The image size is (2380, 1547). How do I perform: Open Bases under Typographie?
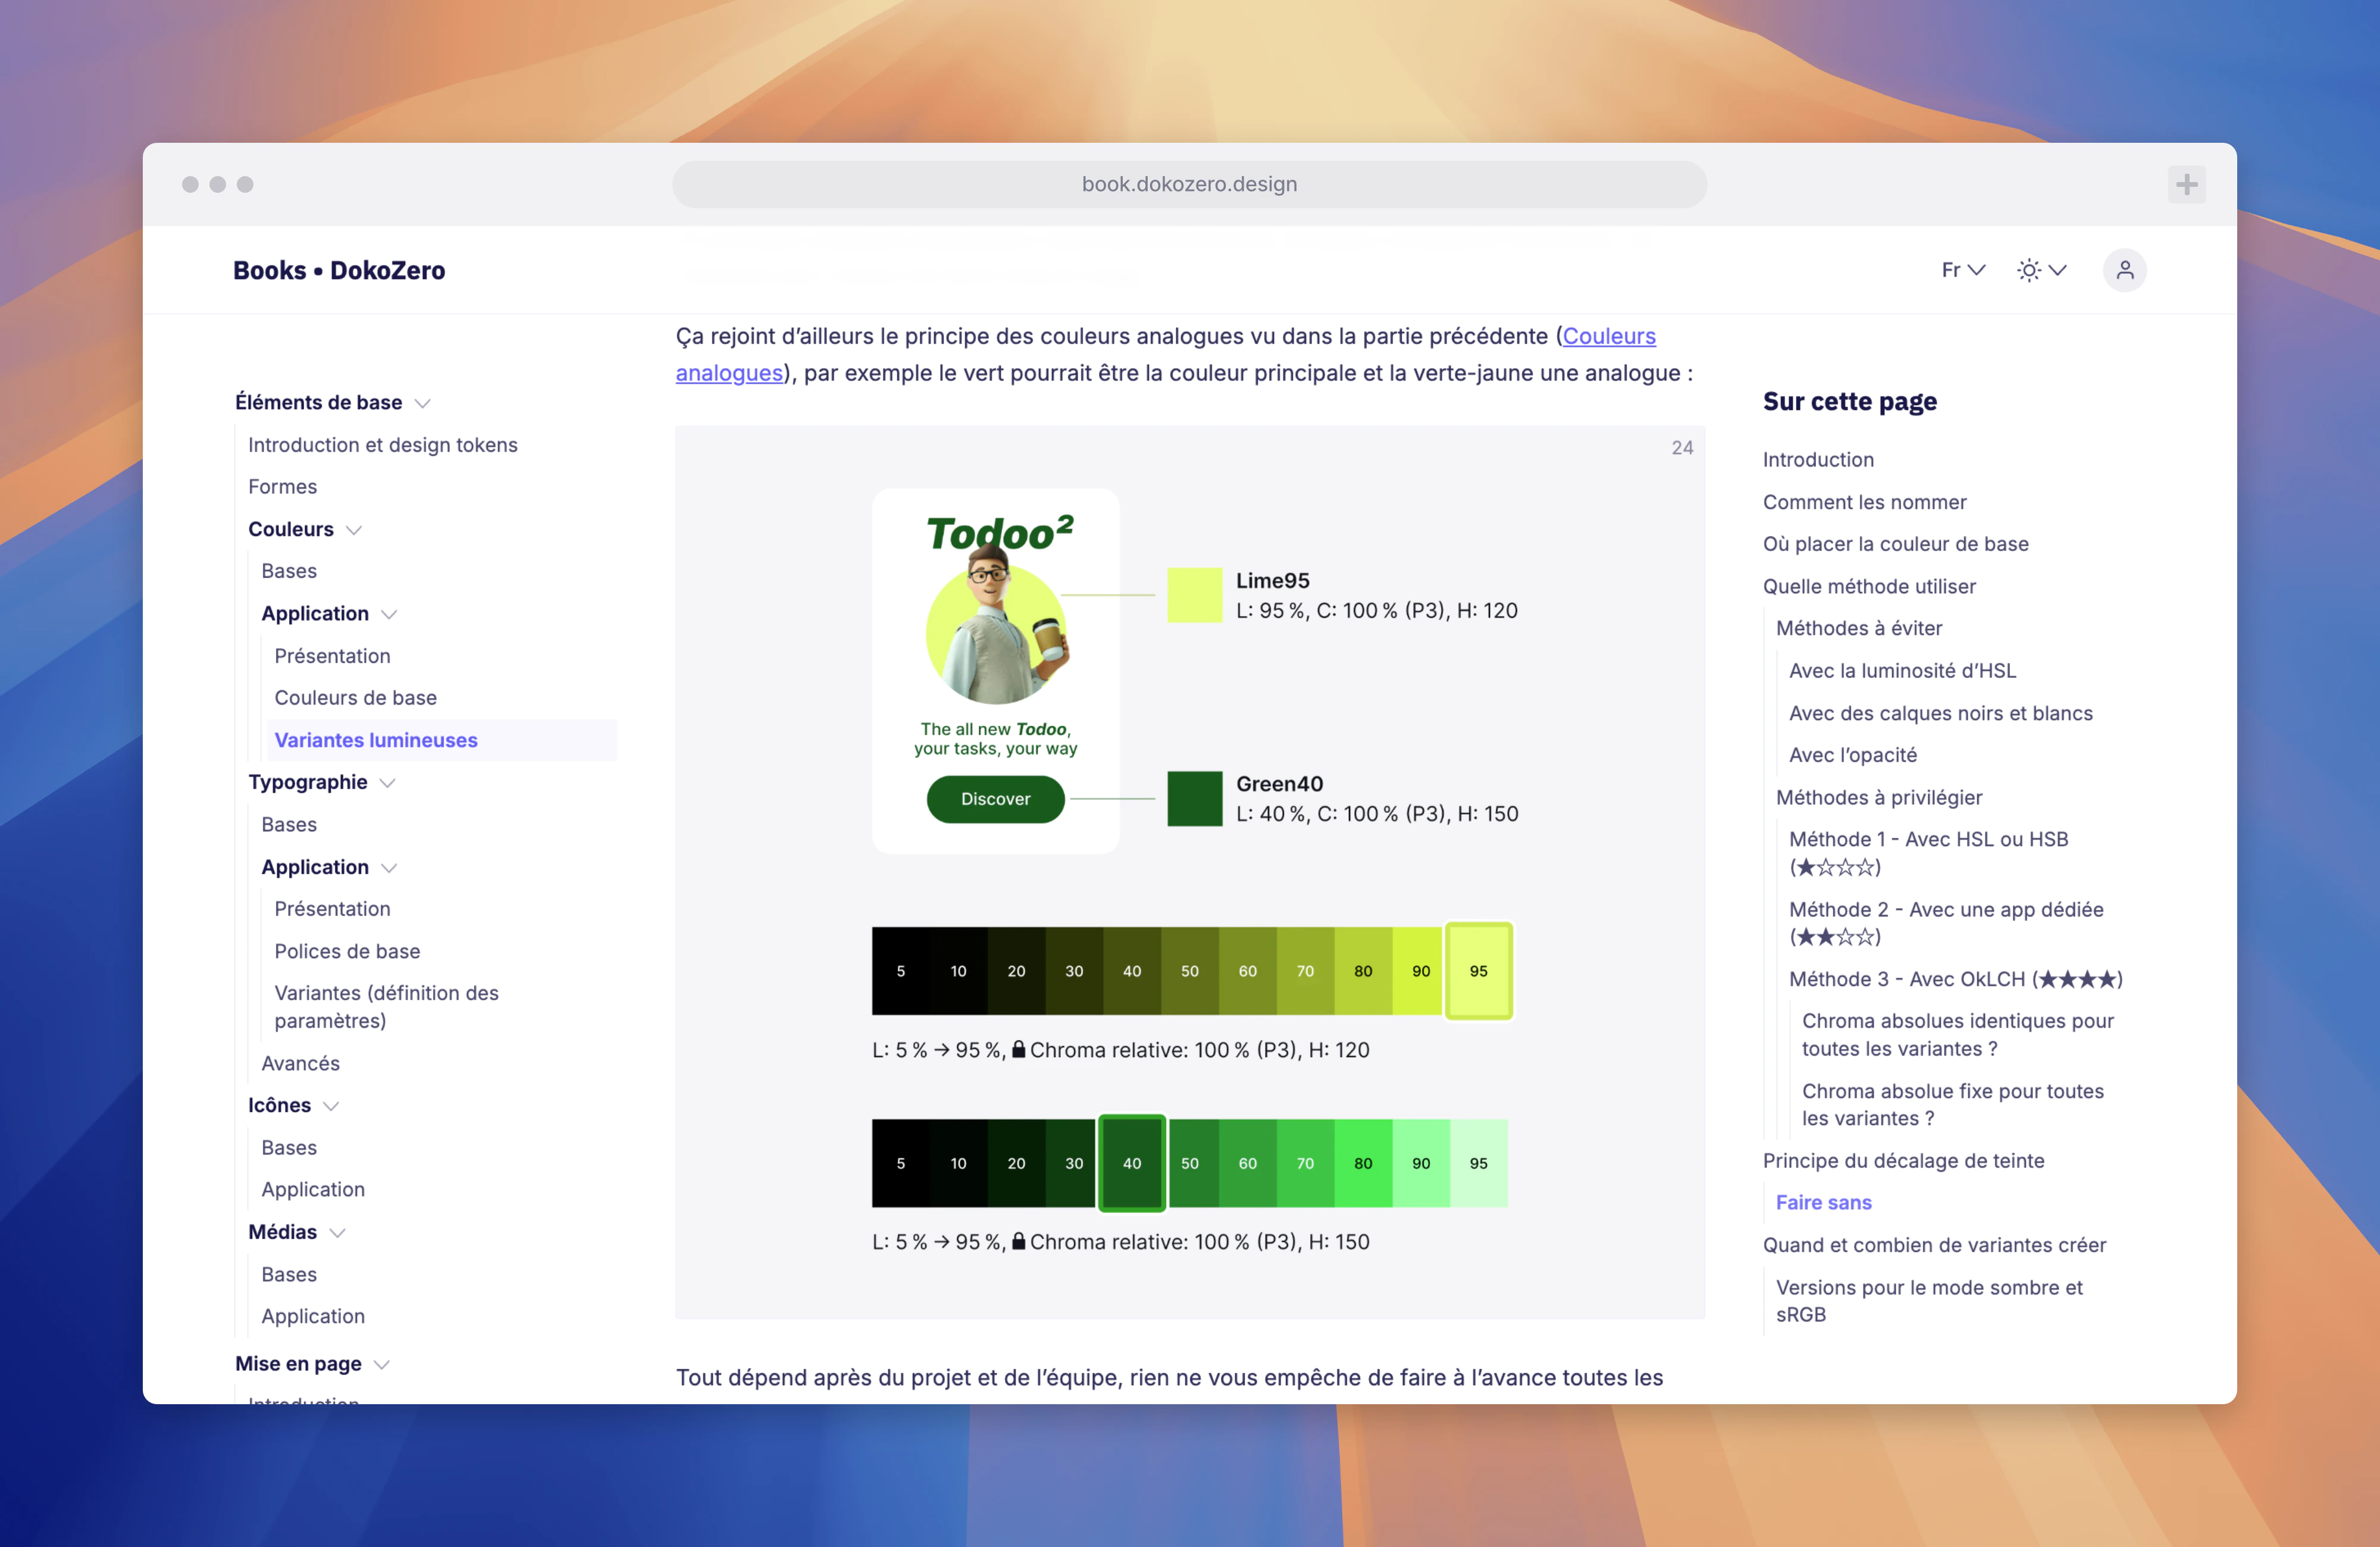point(289,825)
